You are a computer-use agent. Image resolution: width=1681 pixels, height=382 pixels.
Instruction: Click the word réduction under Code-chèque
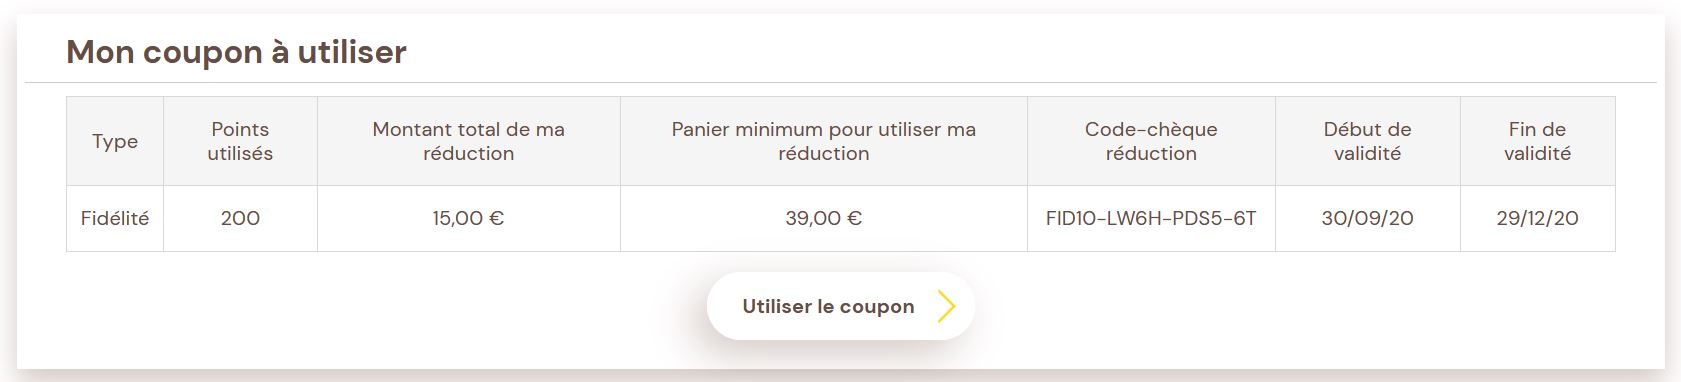[1151, 153]
